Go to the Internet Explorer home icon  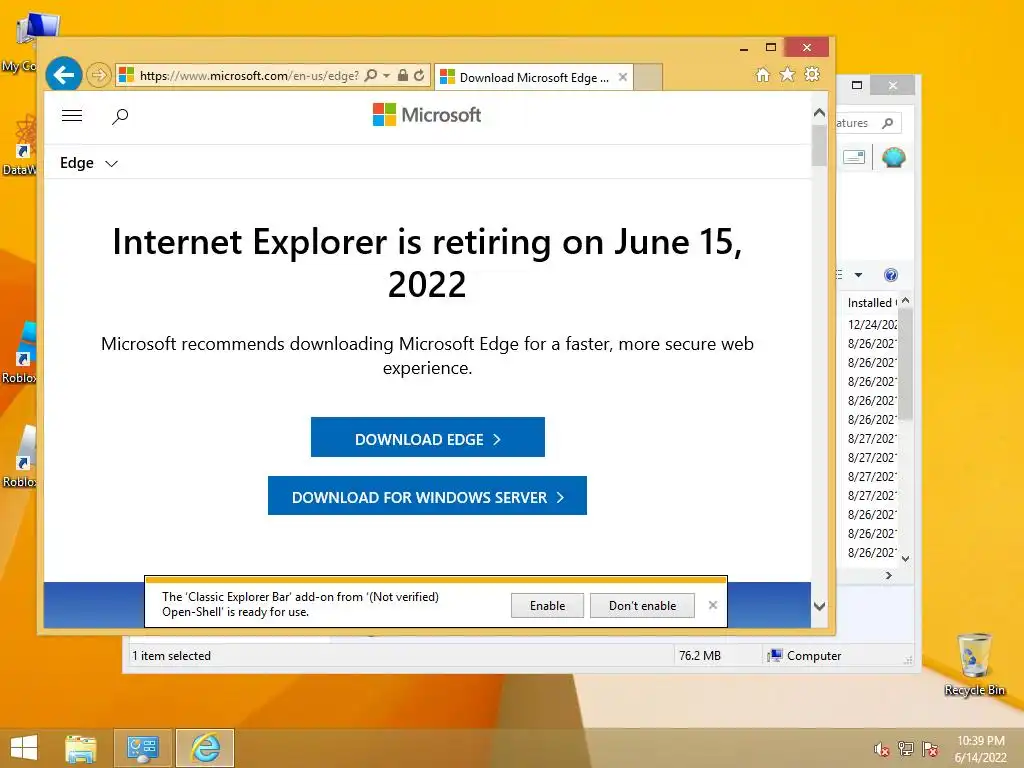(x=763, y=74)
